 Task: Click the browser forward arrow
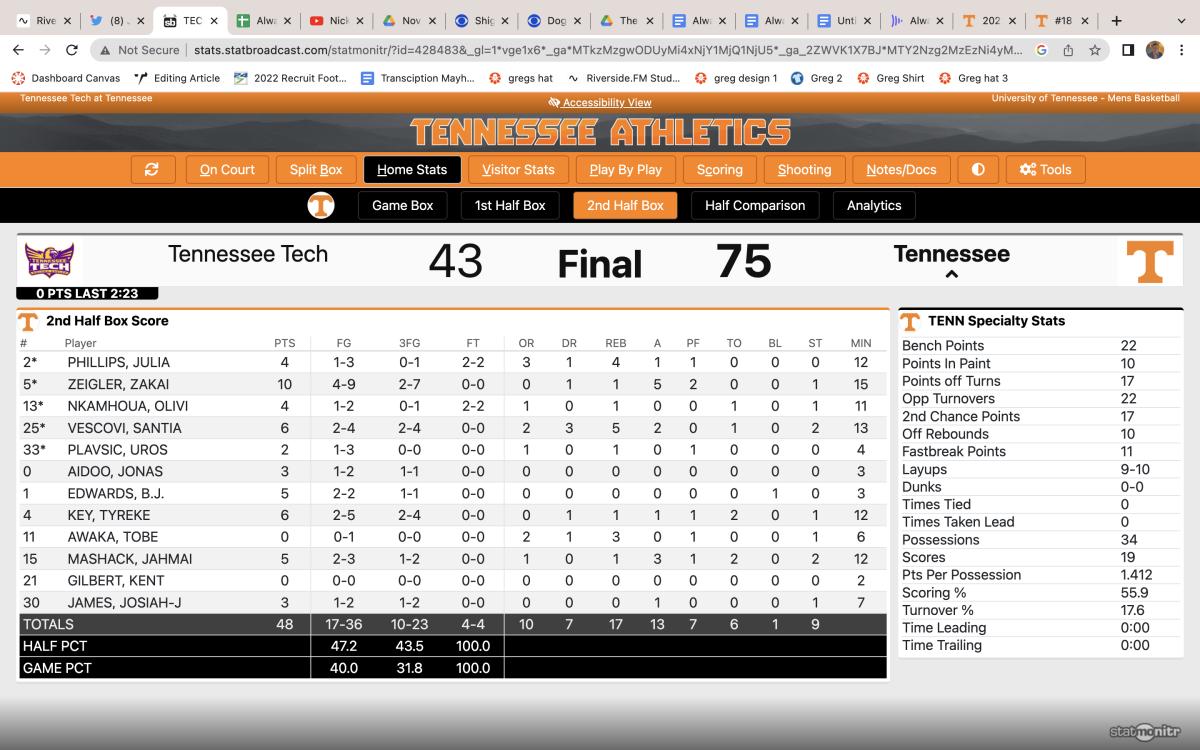pyautogui.click(x=45, y=50)
